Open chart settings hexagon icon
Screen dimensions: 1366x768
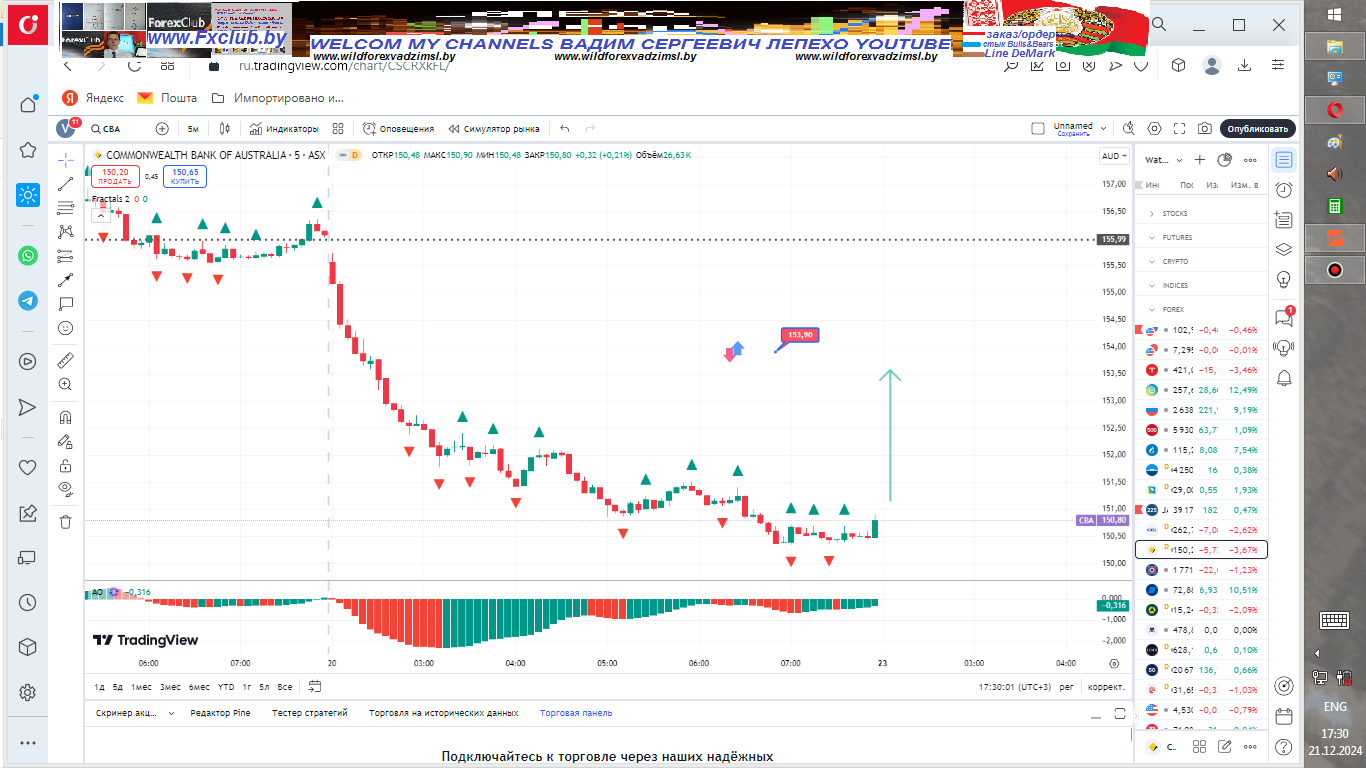[1155, 129]
